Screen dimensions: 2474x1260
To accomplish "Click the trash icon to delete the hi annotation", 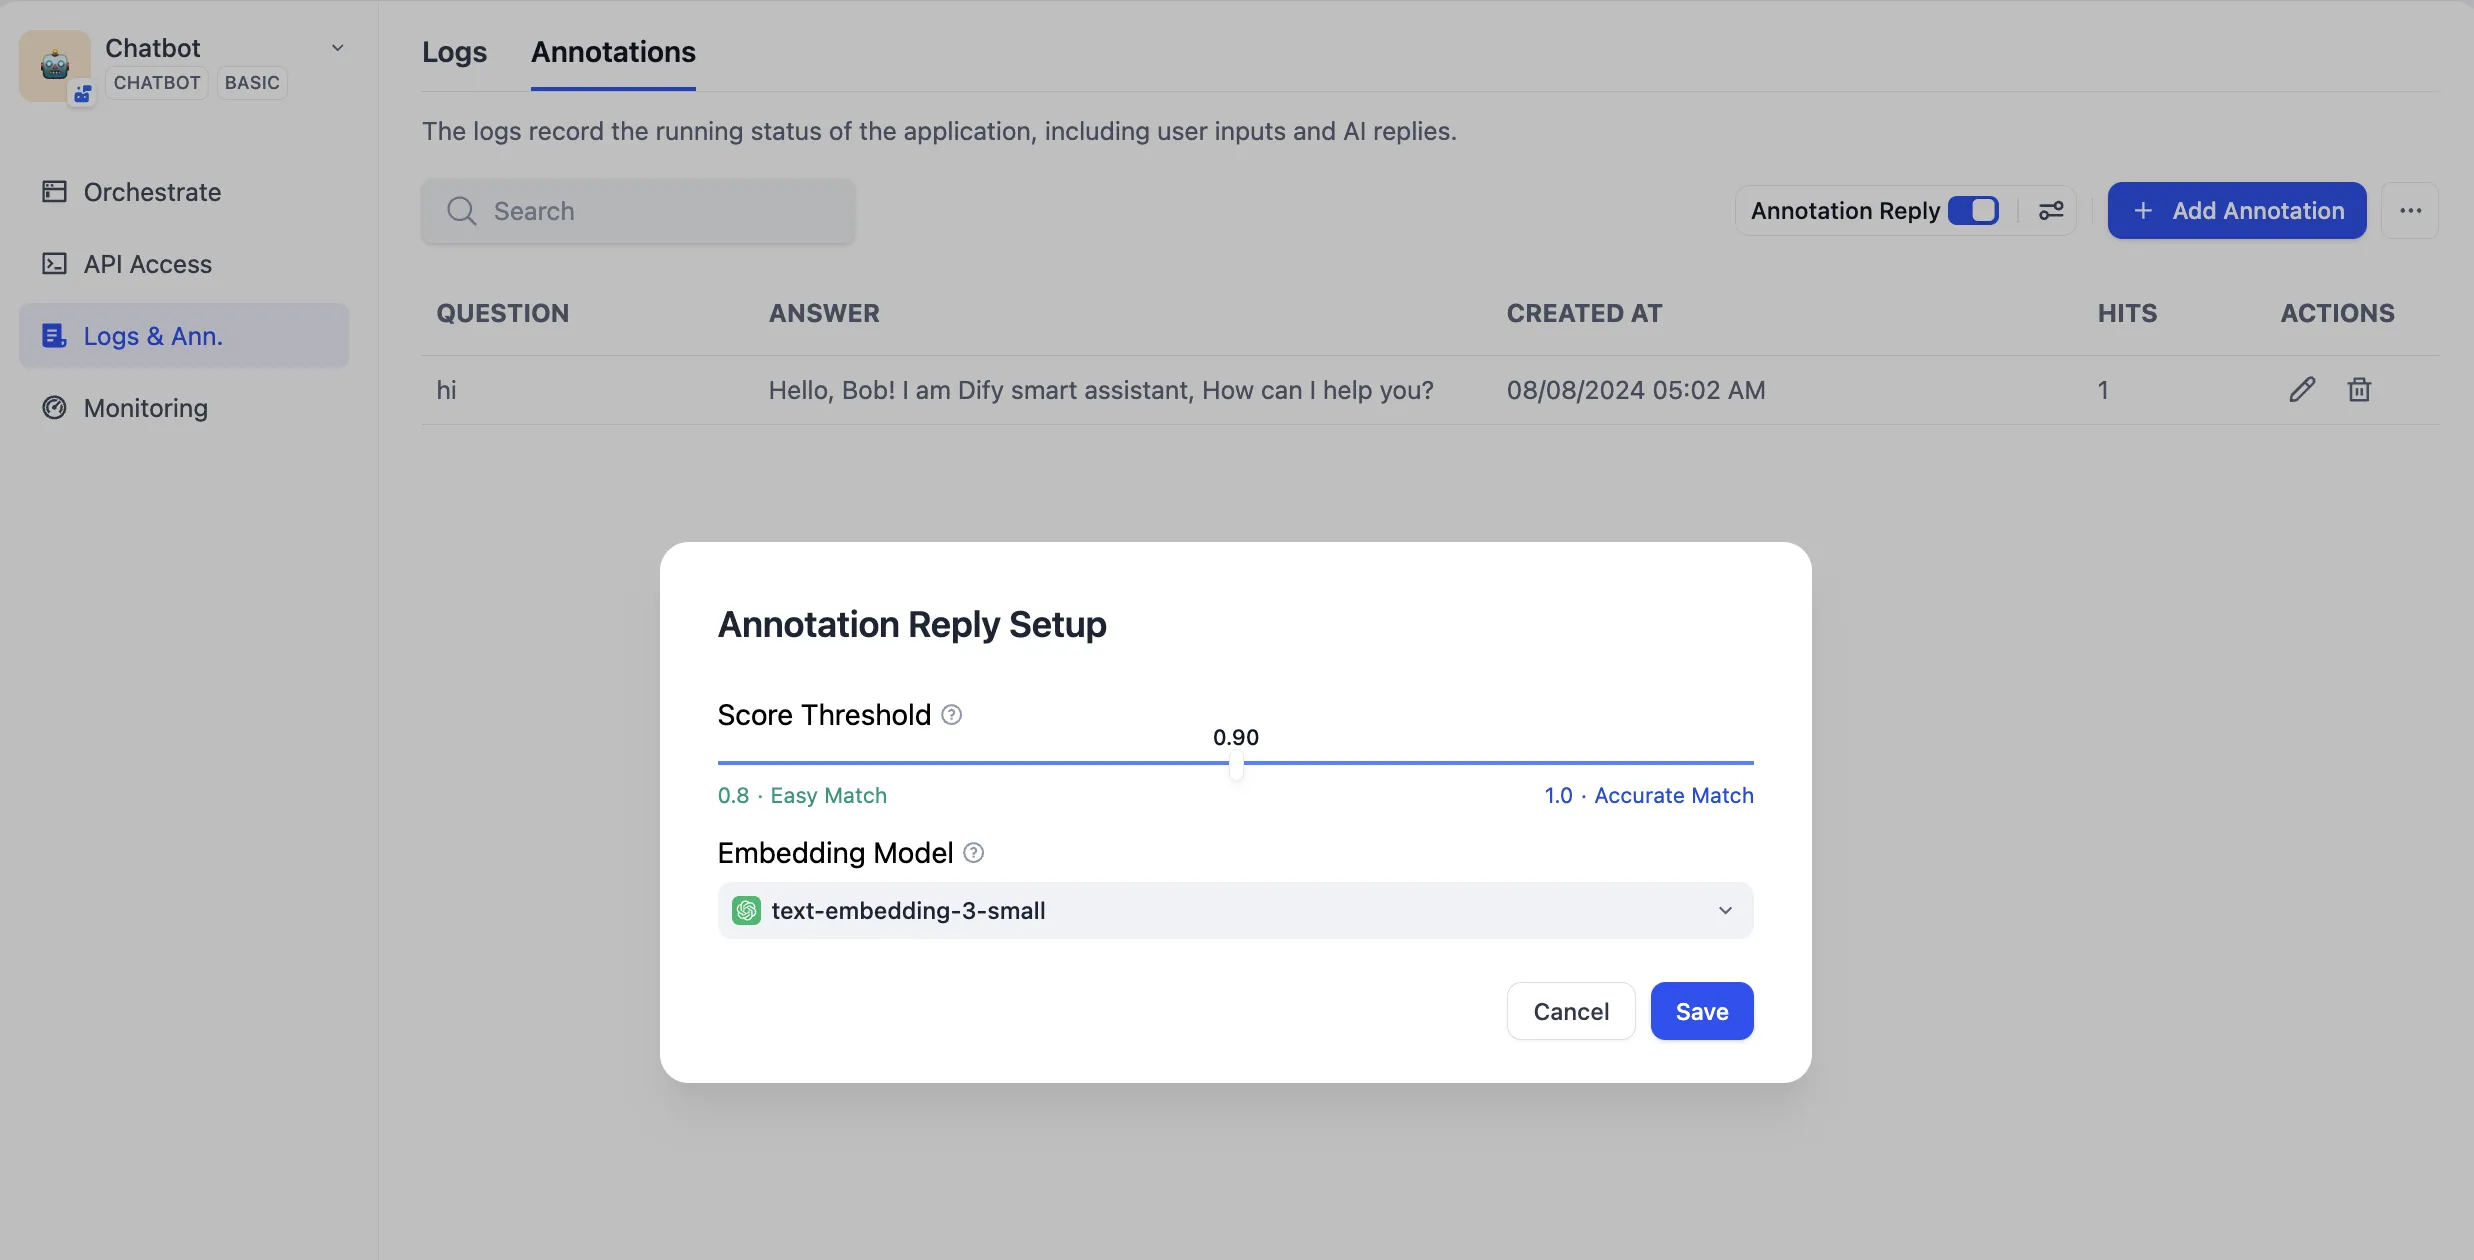I will coord(2359,390).
